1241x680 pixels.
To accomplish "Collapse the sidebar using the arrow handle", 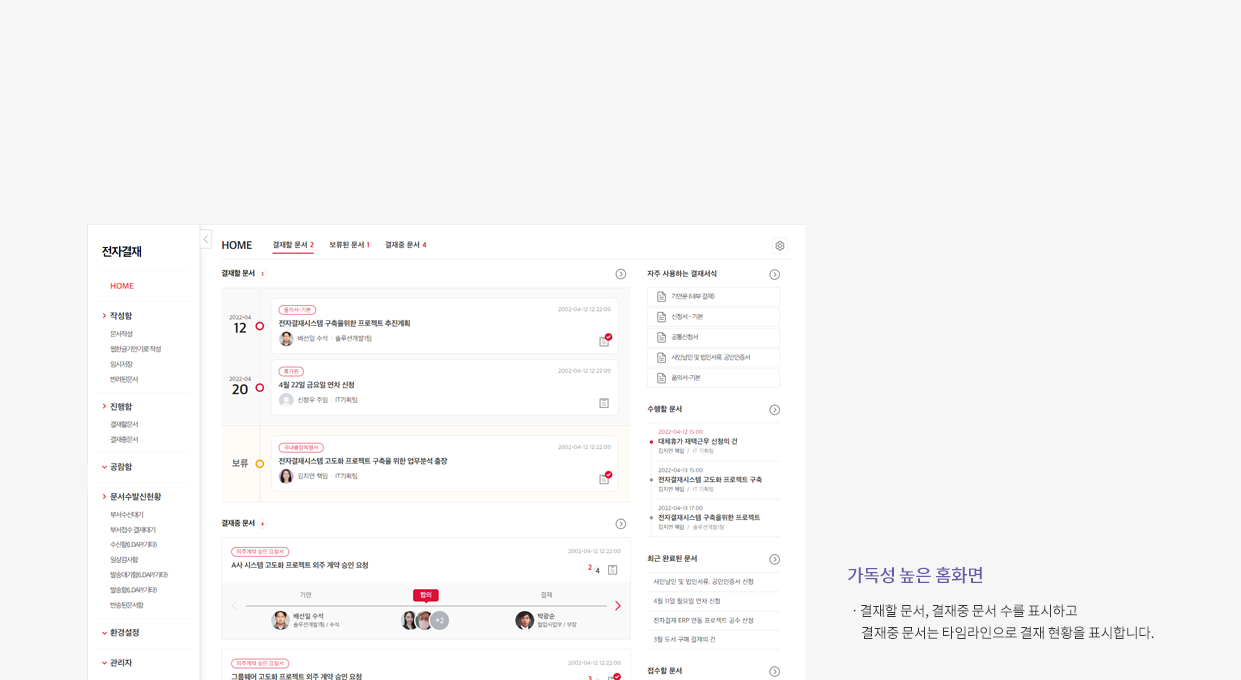I will 206,240.
